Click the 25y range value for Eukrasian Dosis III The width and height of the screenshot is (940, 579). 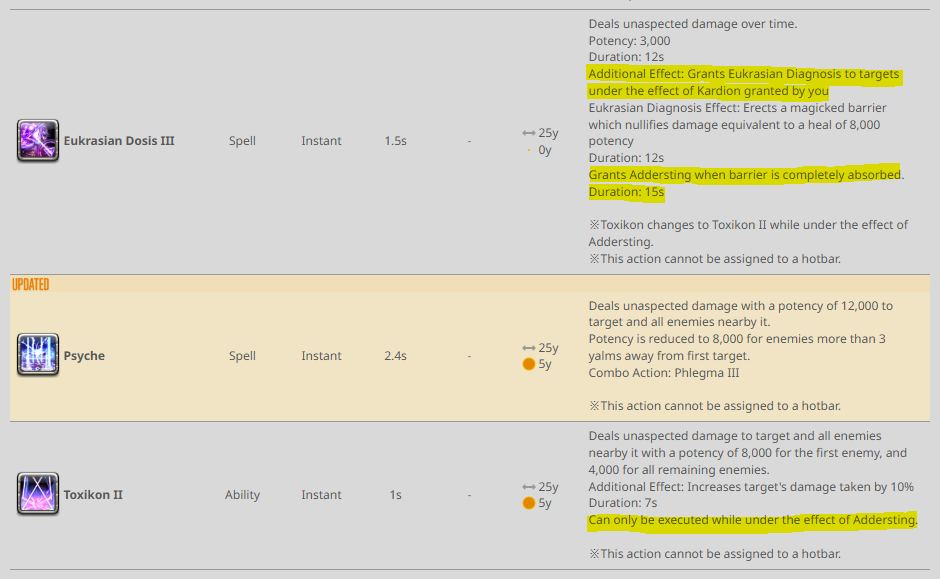(x=548, y=132)
